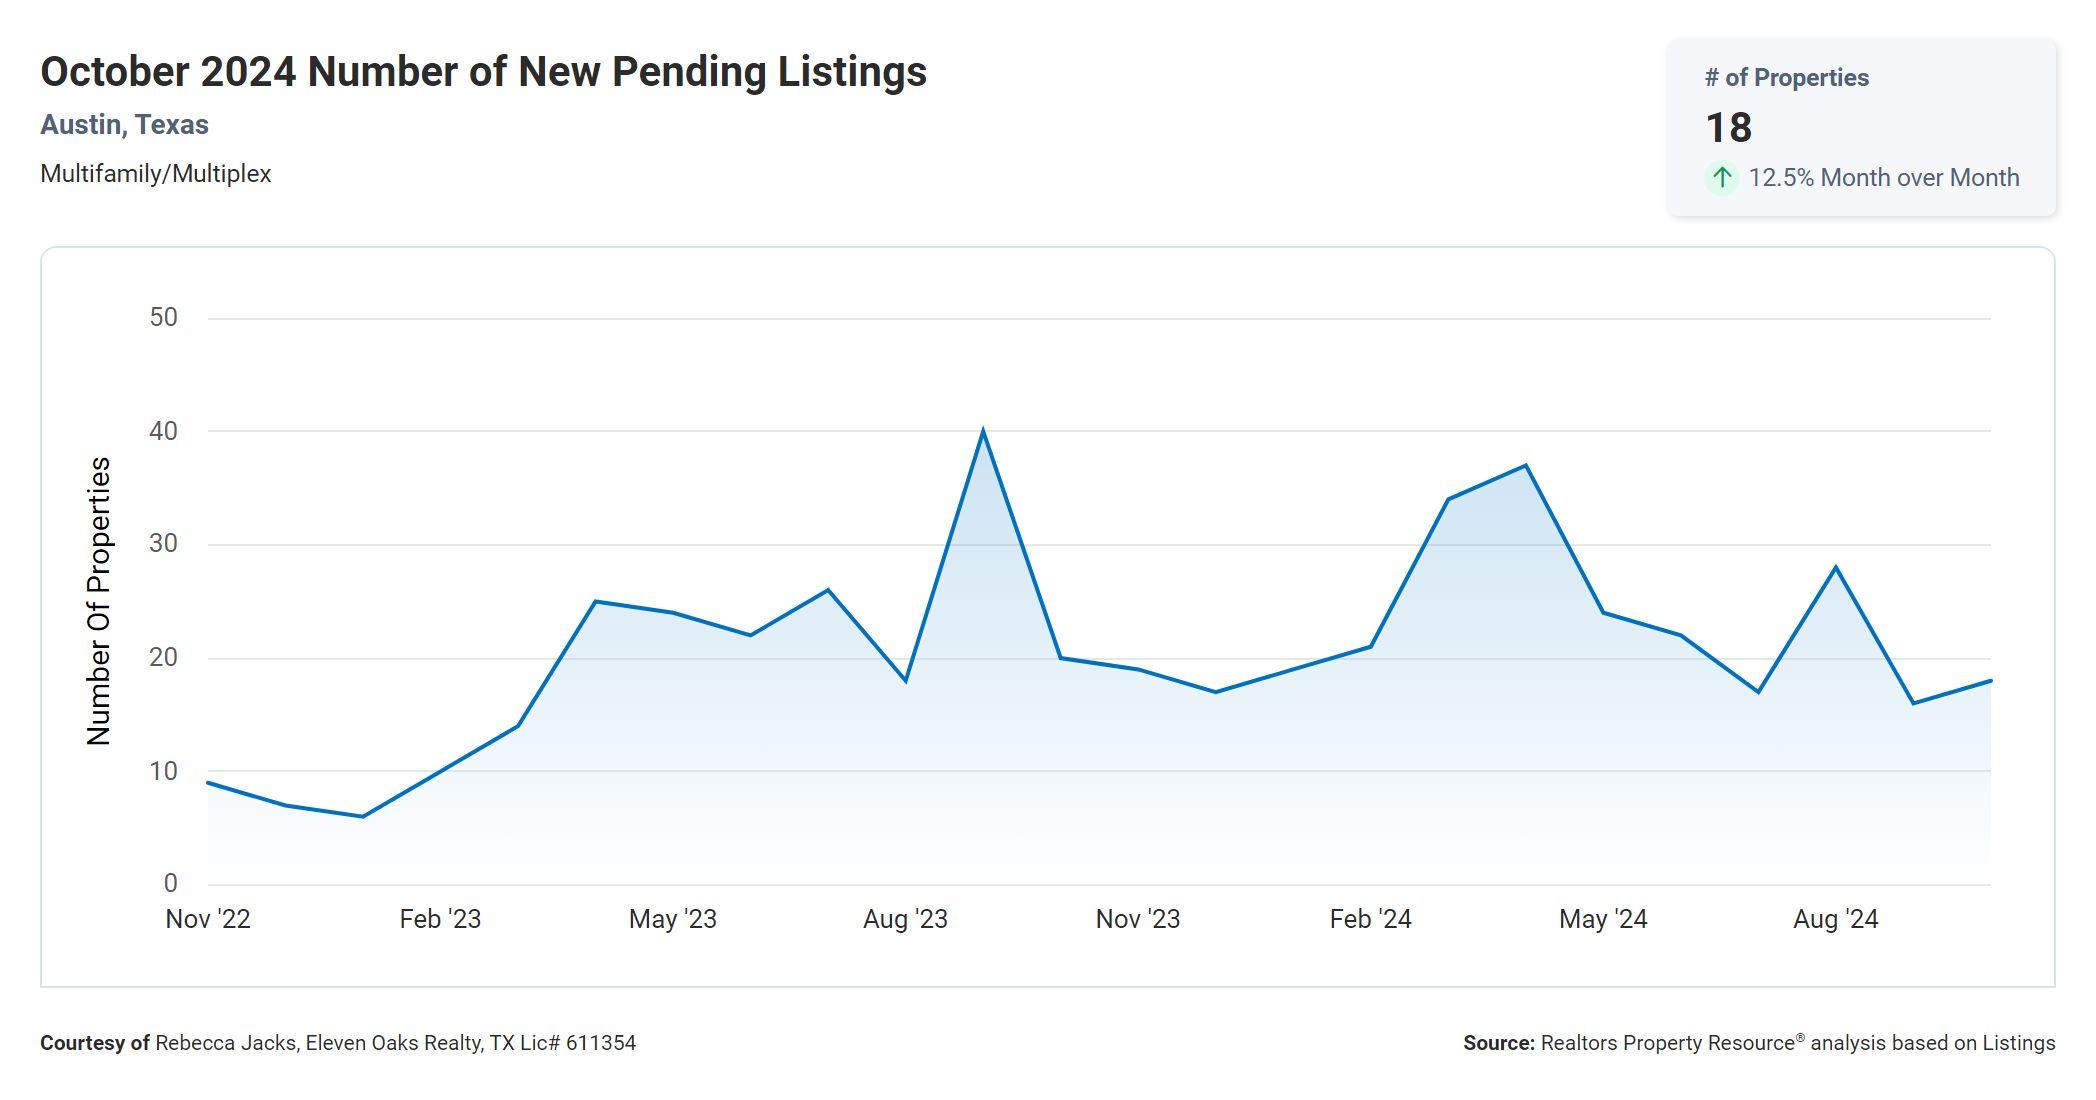Click the final data point at the line's right end

click(x=1990, y=681)
